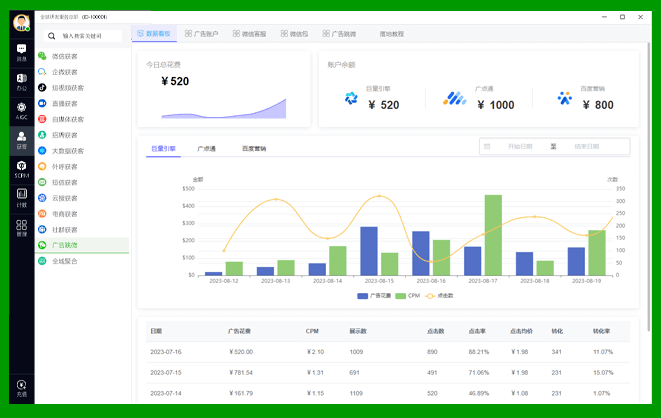The width and height of the screenshot is (661, 418).
Task: Toggle the CPM legend series in chart
Action: pyautogui.click(x=408, y=296)
